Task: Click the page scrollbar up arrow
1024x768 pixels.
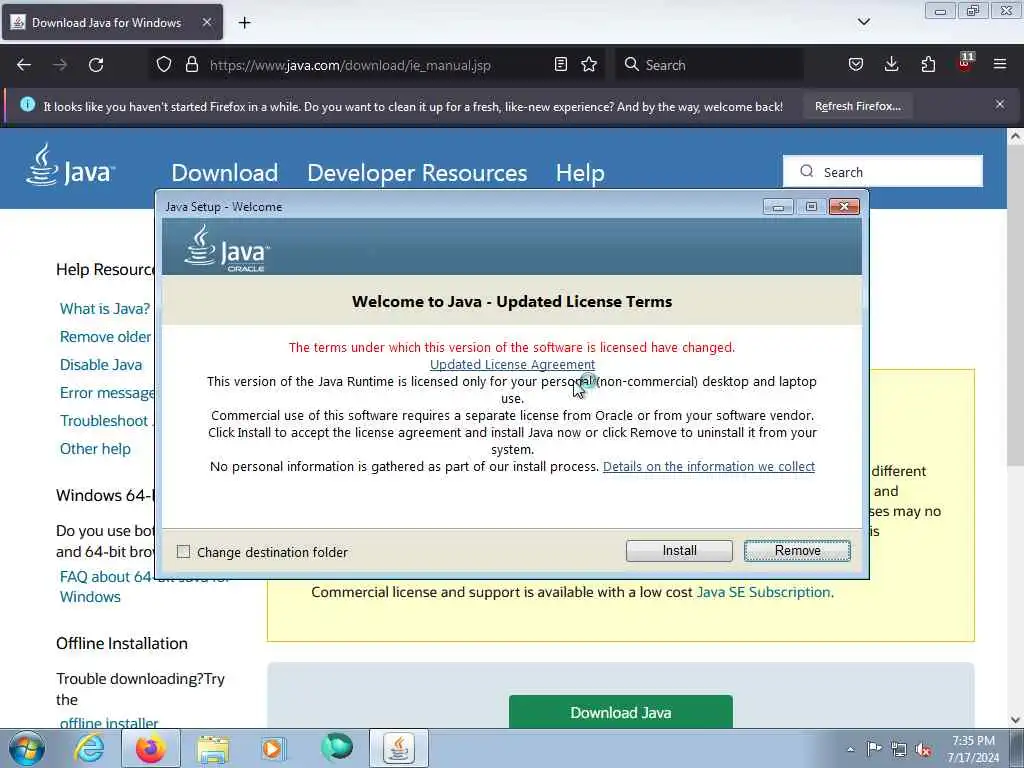Action: (1015, 137)
